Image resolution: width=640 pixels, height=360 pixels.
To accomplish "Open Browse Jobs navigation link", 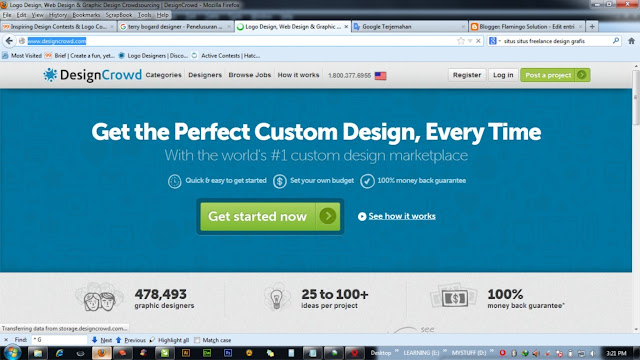I will coord(249,75).
